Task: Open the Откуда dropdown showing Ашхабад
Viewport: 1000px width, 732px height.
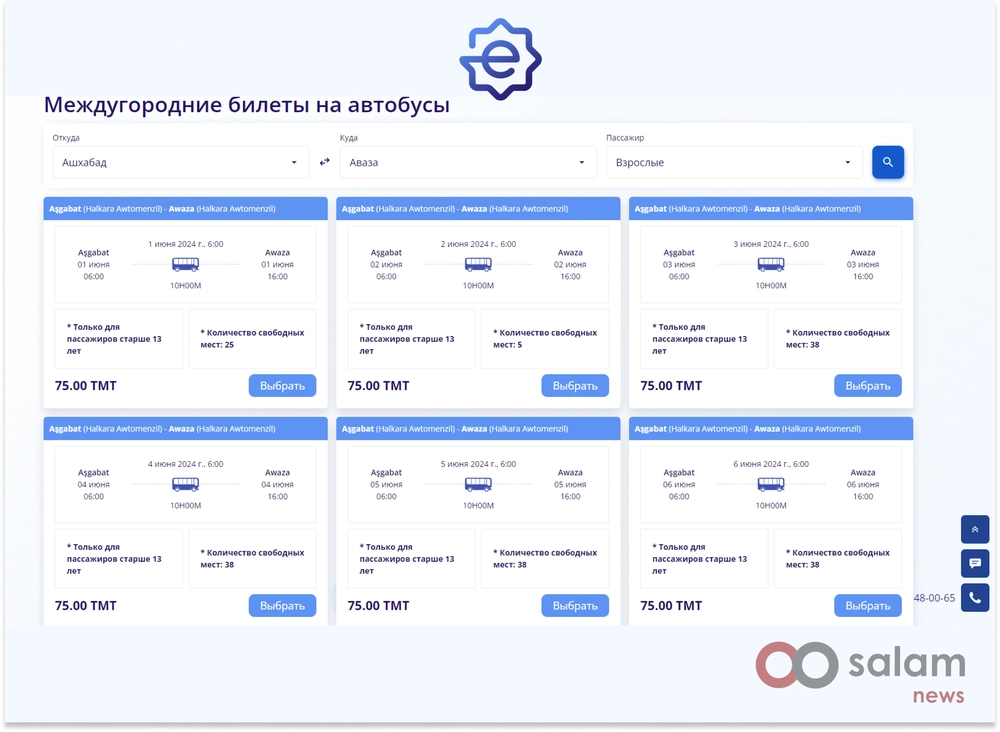Action: click(x=180, y=162)
